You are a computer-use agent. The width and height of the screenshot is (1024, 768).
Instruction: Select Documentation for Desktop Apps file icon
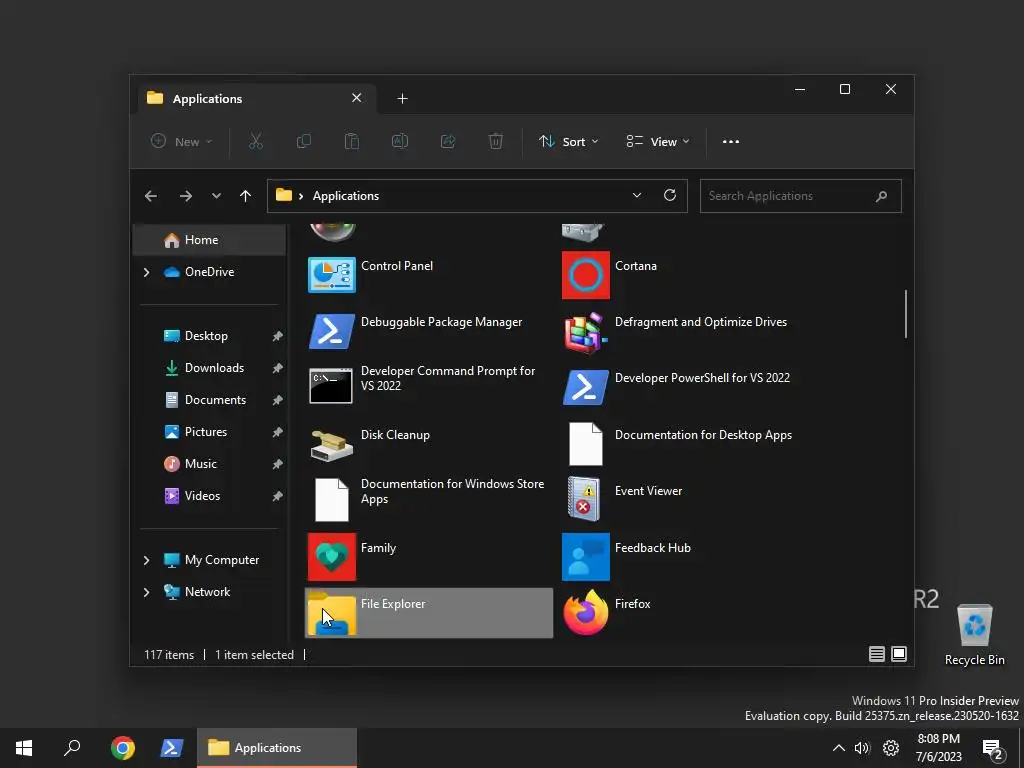point(586,444)
